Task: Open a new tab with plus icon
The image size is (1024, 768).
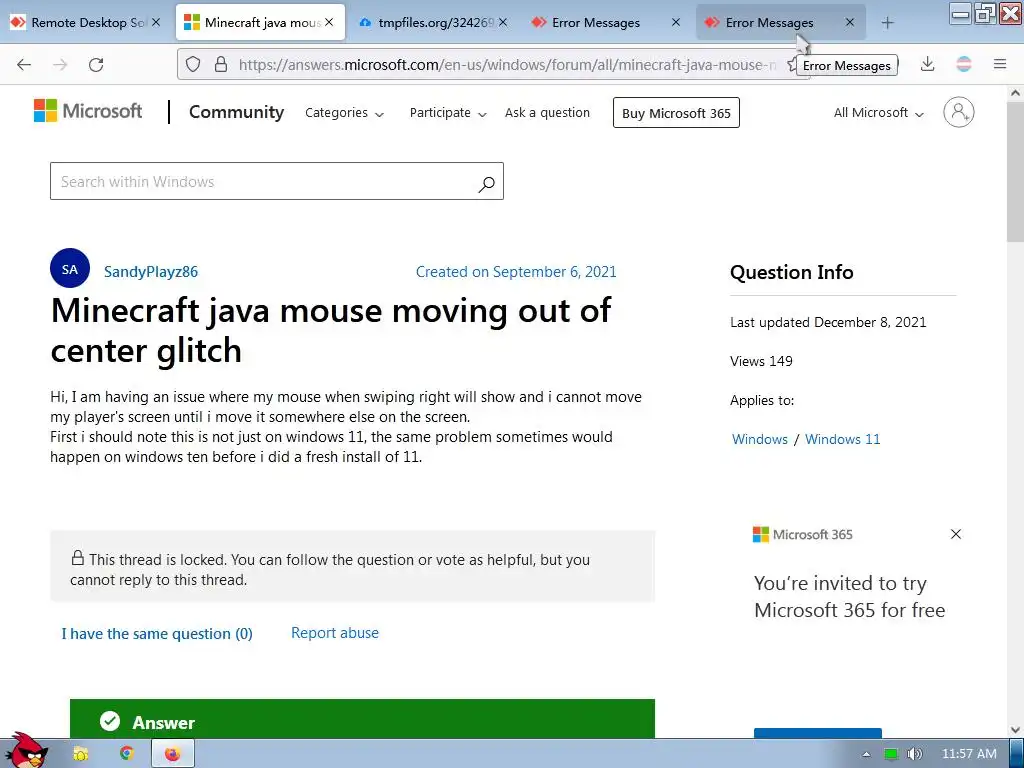Action: [x=887, y=23]
